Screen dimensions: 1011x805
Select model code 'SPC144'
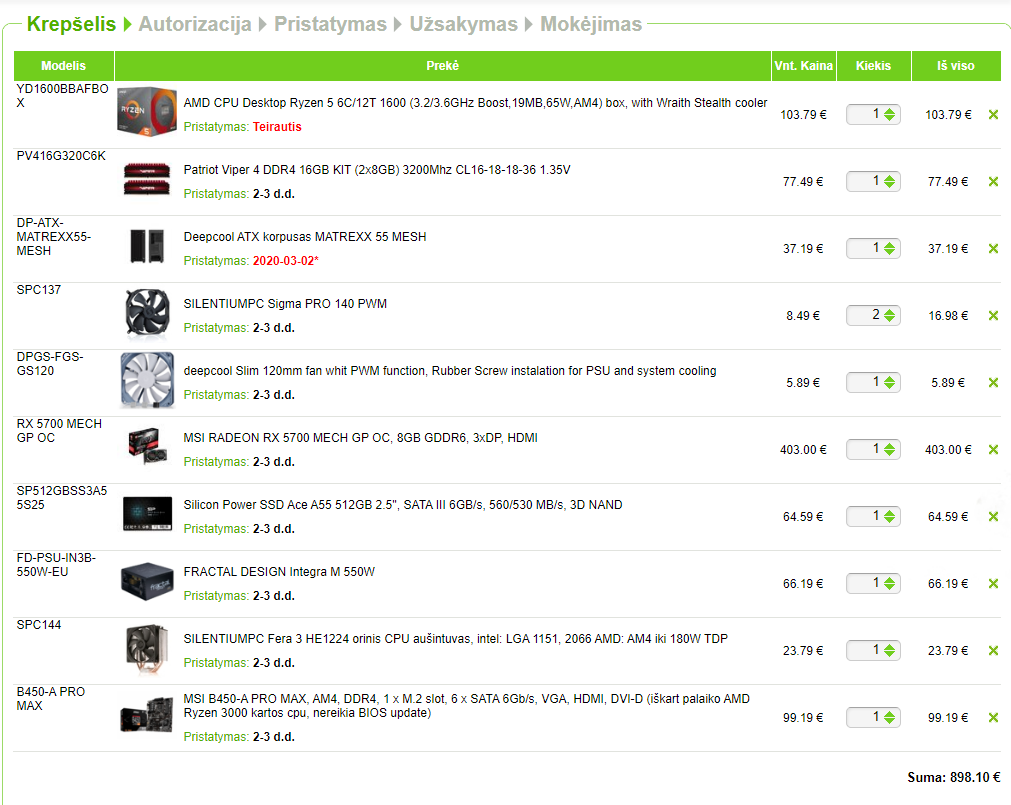coord(39,625)
